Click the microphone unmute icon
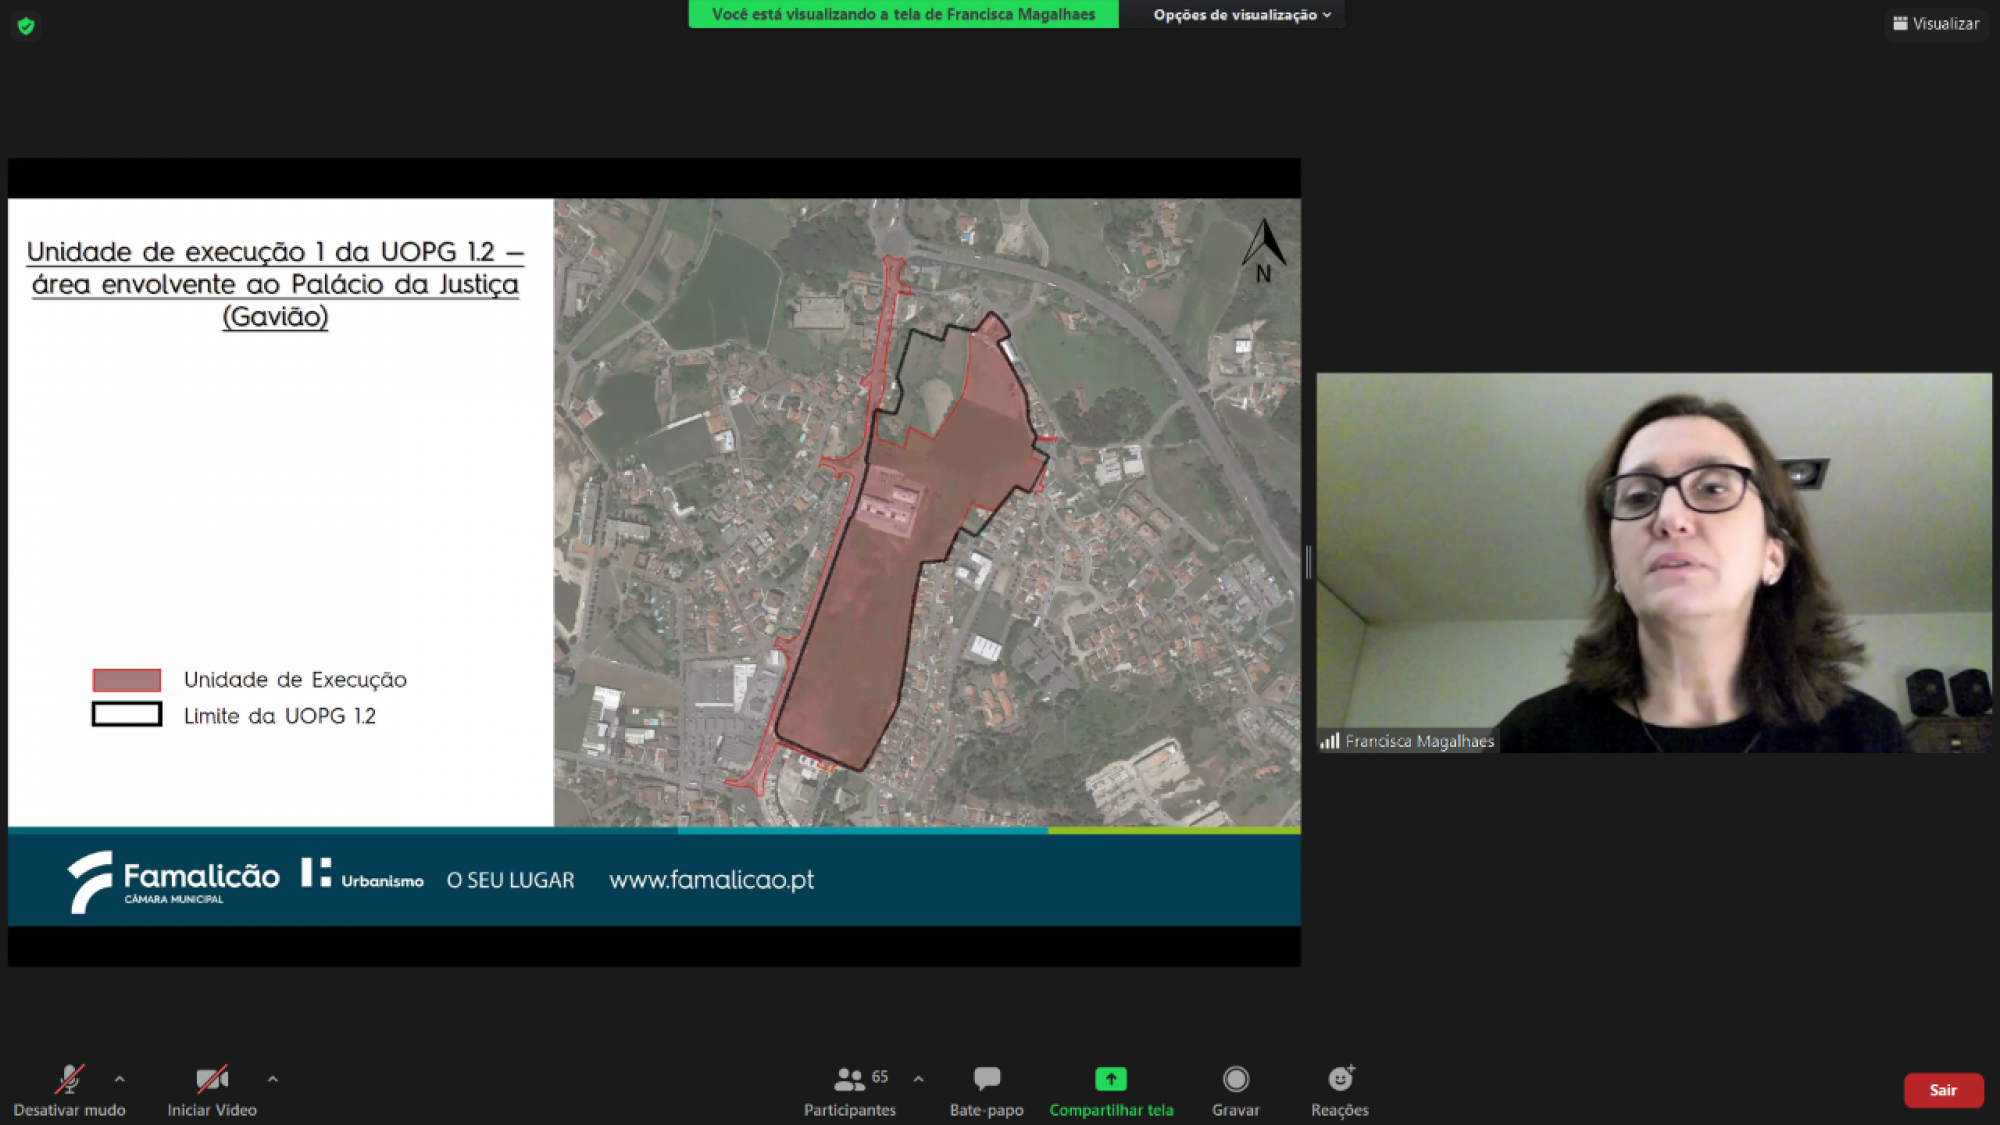Image resolution: width=2000 pixels, height=1125 pixels. (x=69, y=1079)
